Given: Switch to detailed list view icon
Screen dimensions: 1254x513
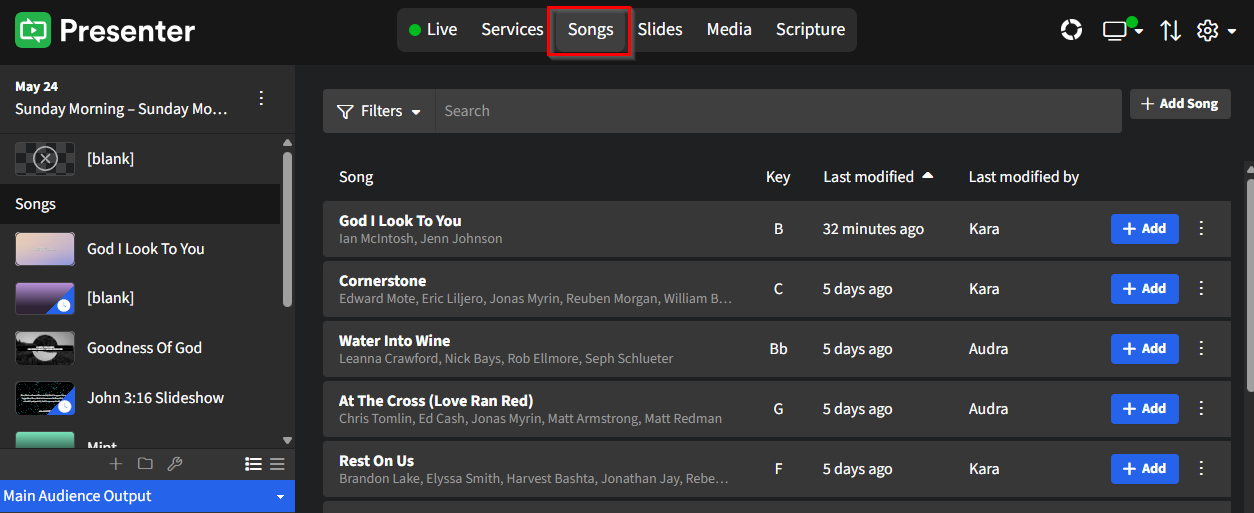Looking at the screenshot, I should click(x=253, y=464).
